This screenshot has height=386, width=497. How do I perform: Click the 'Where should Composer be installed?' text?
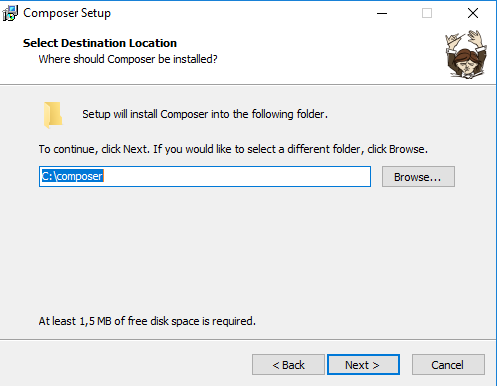[x=128, y=59]
